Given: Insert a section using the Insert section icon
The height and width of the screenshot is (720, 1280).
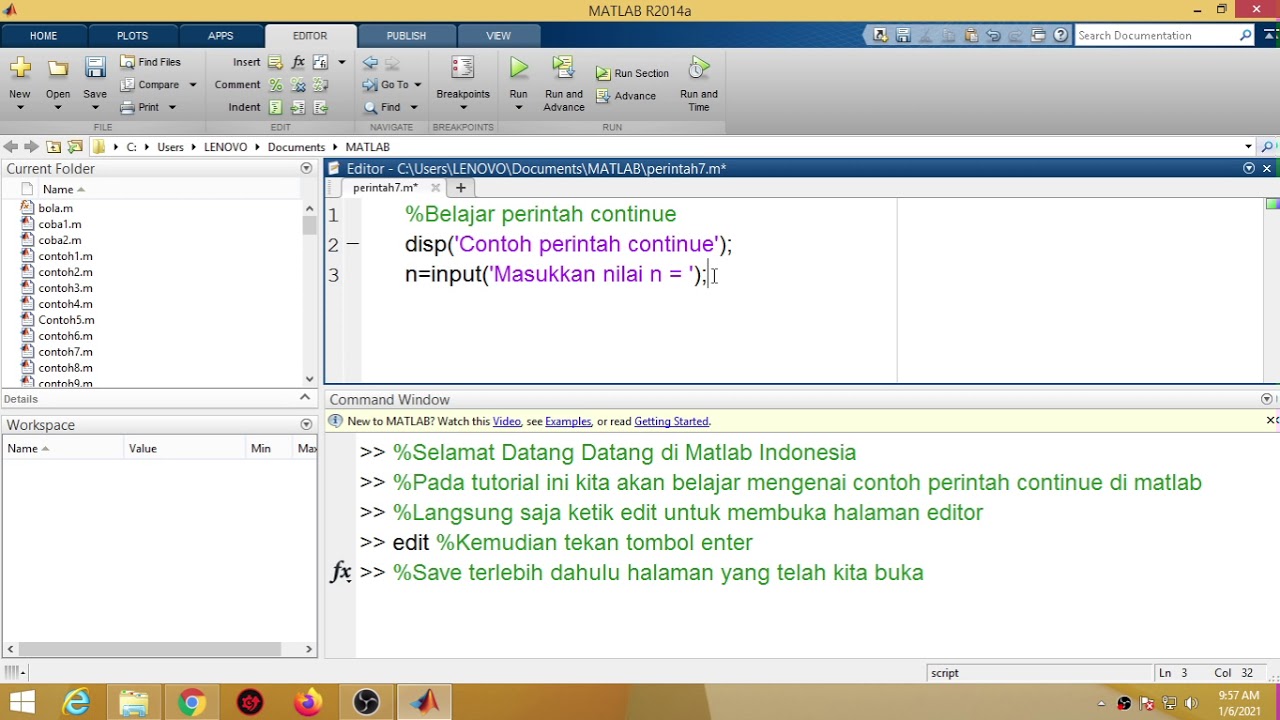Looking at the screenshot, I should [275, 62].
